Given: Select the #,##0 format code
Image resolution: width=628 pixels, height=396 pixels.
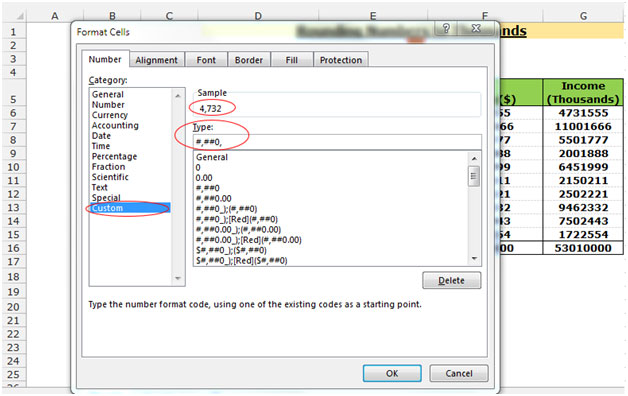Looking at the screenshot, I should [x=207, y=189].
